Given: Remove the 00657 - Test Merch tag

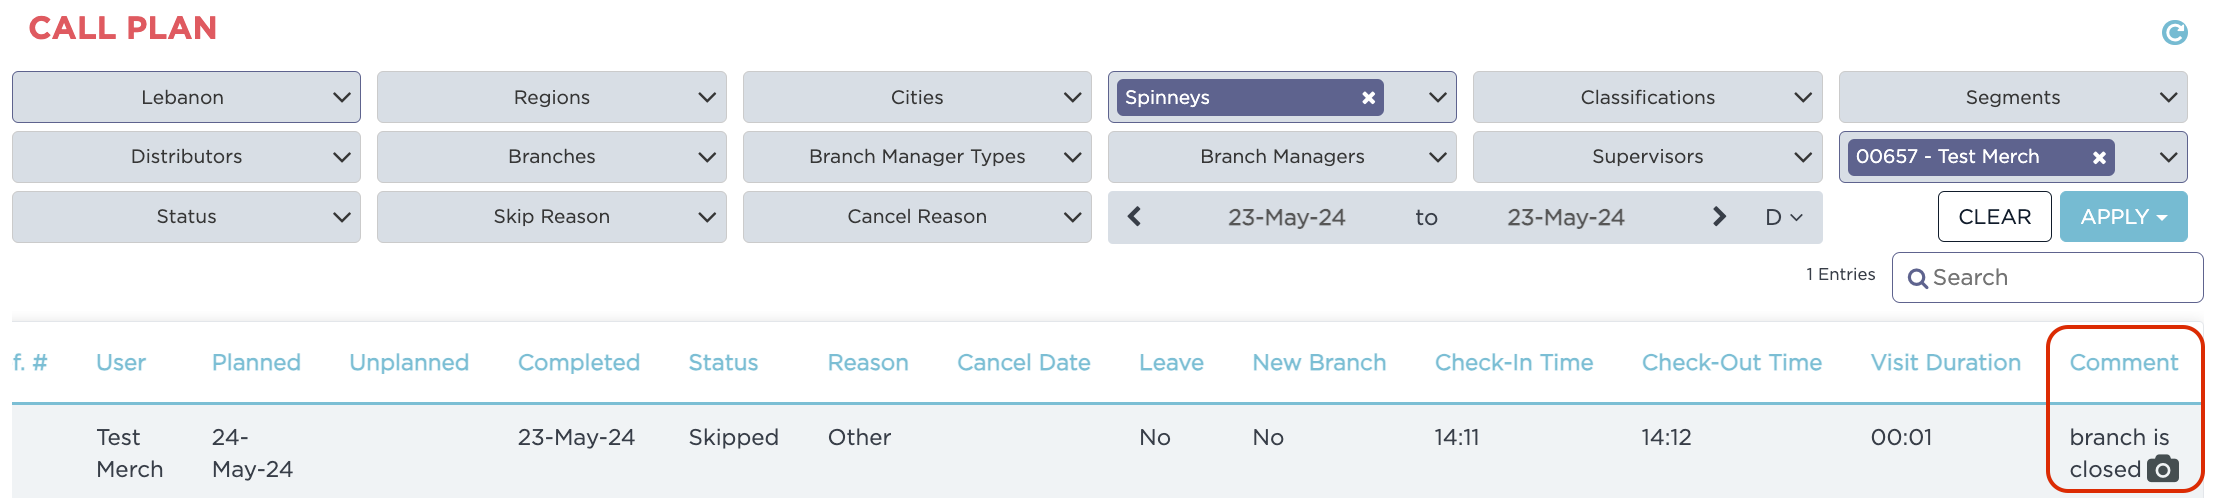Looking at the screenshot, I should 2099,158.
